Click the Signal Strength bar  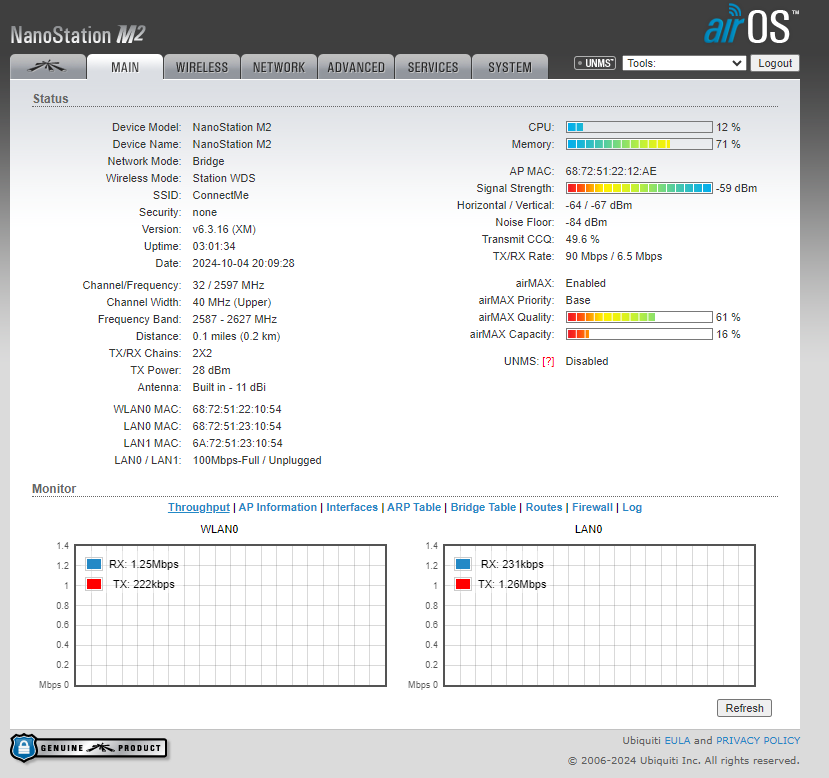click(639, 188)
